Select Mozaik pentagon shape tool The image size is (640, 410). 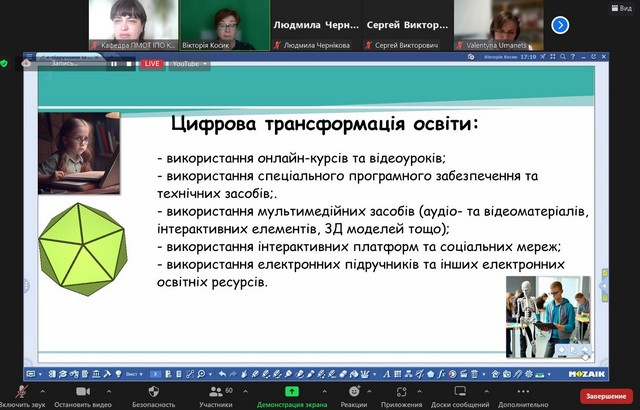[430, 374]
